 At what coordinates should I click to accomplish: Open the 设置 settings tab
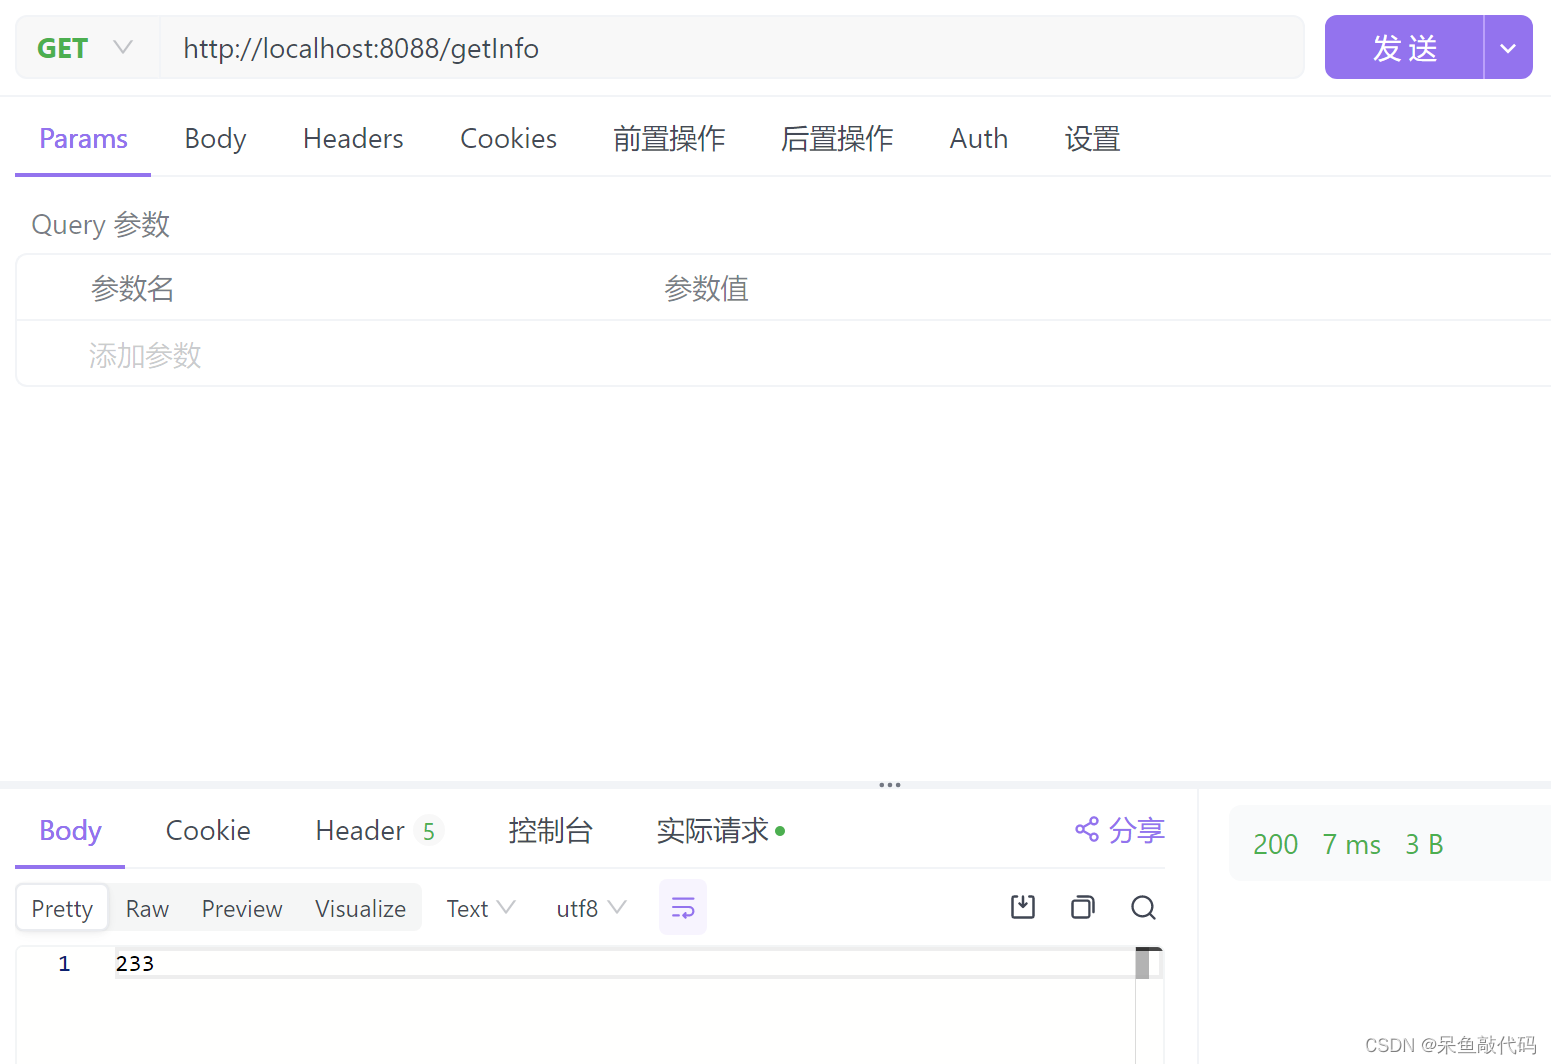[1092, 139]
